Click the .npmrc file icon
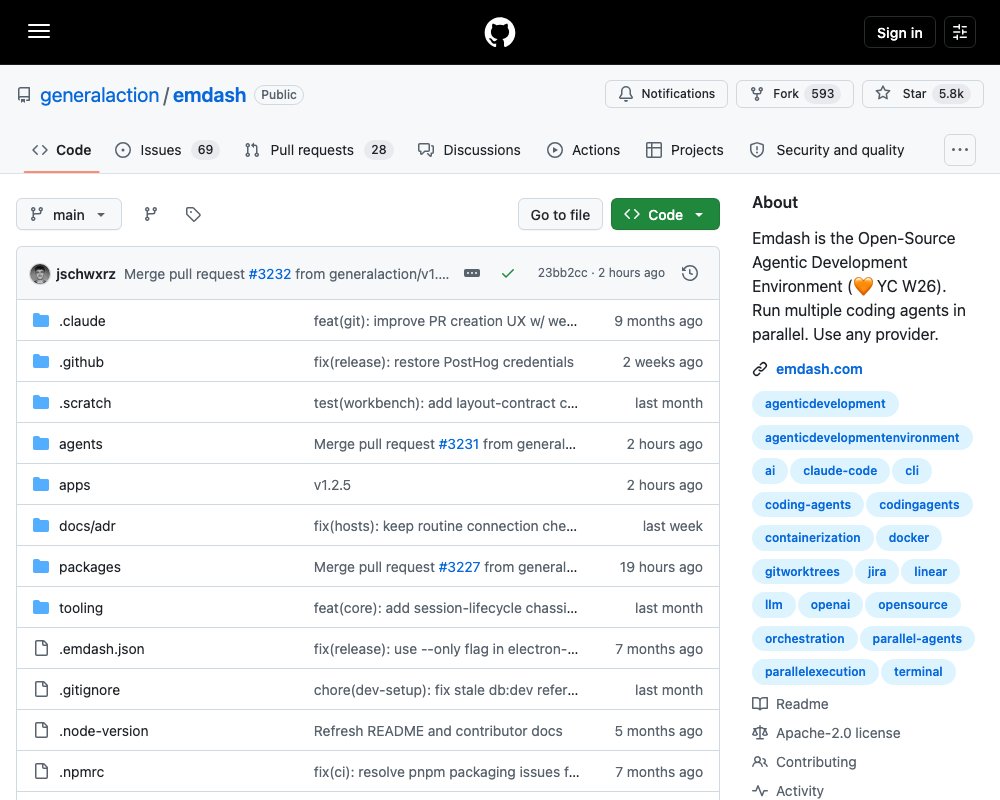 click(41, 771)
